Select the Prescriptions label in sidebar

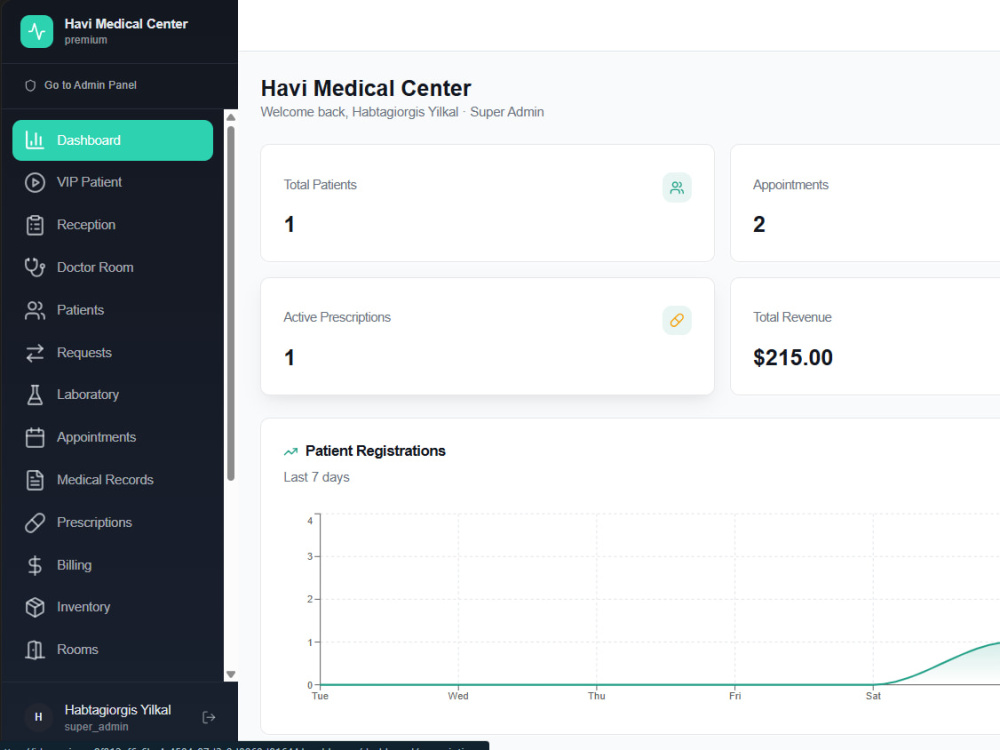[x=94, y=522]
